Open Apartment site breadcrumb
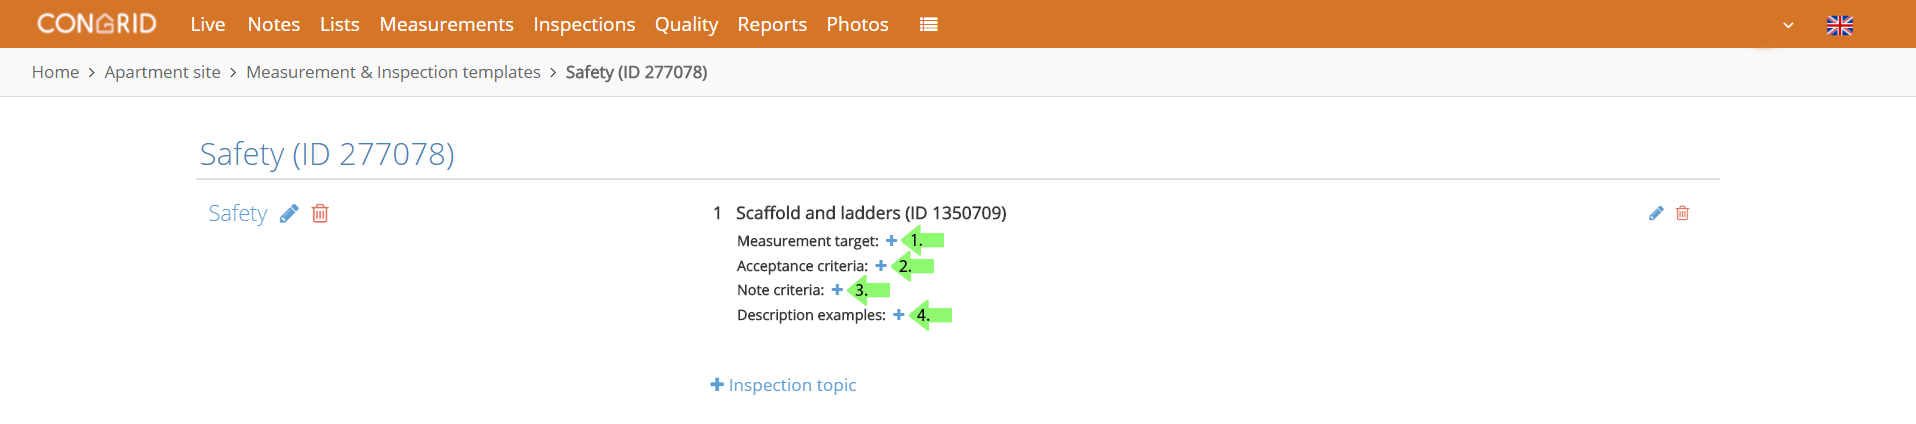1916x424 pixels. coord(162,72)
